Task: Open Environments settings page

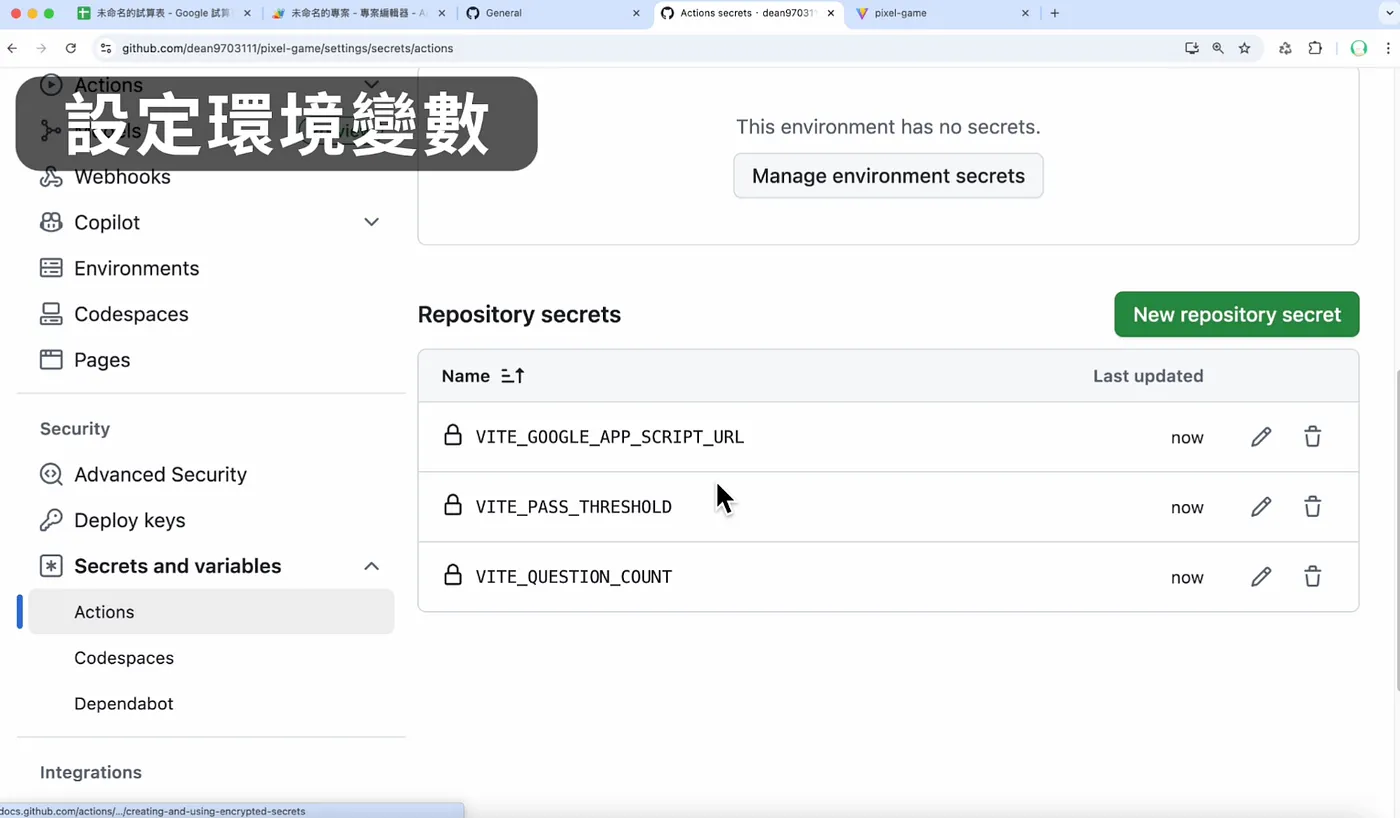Action: point(119,268)
